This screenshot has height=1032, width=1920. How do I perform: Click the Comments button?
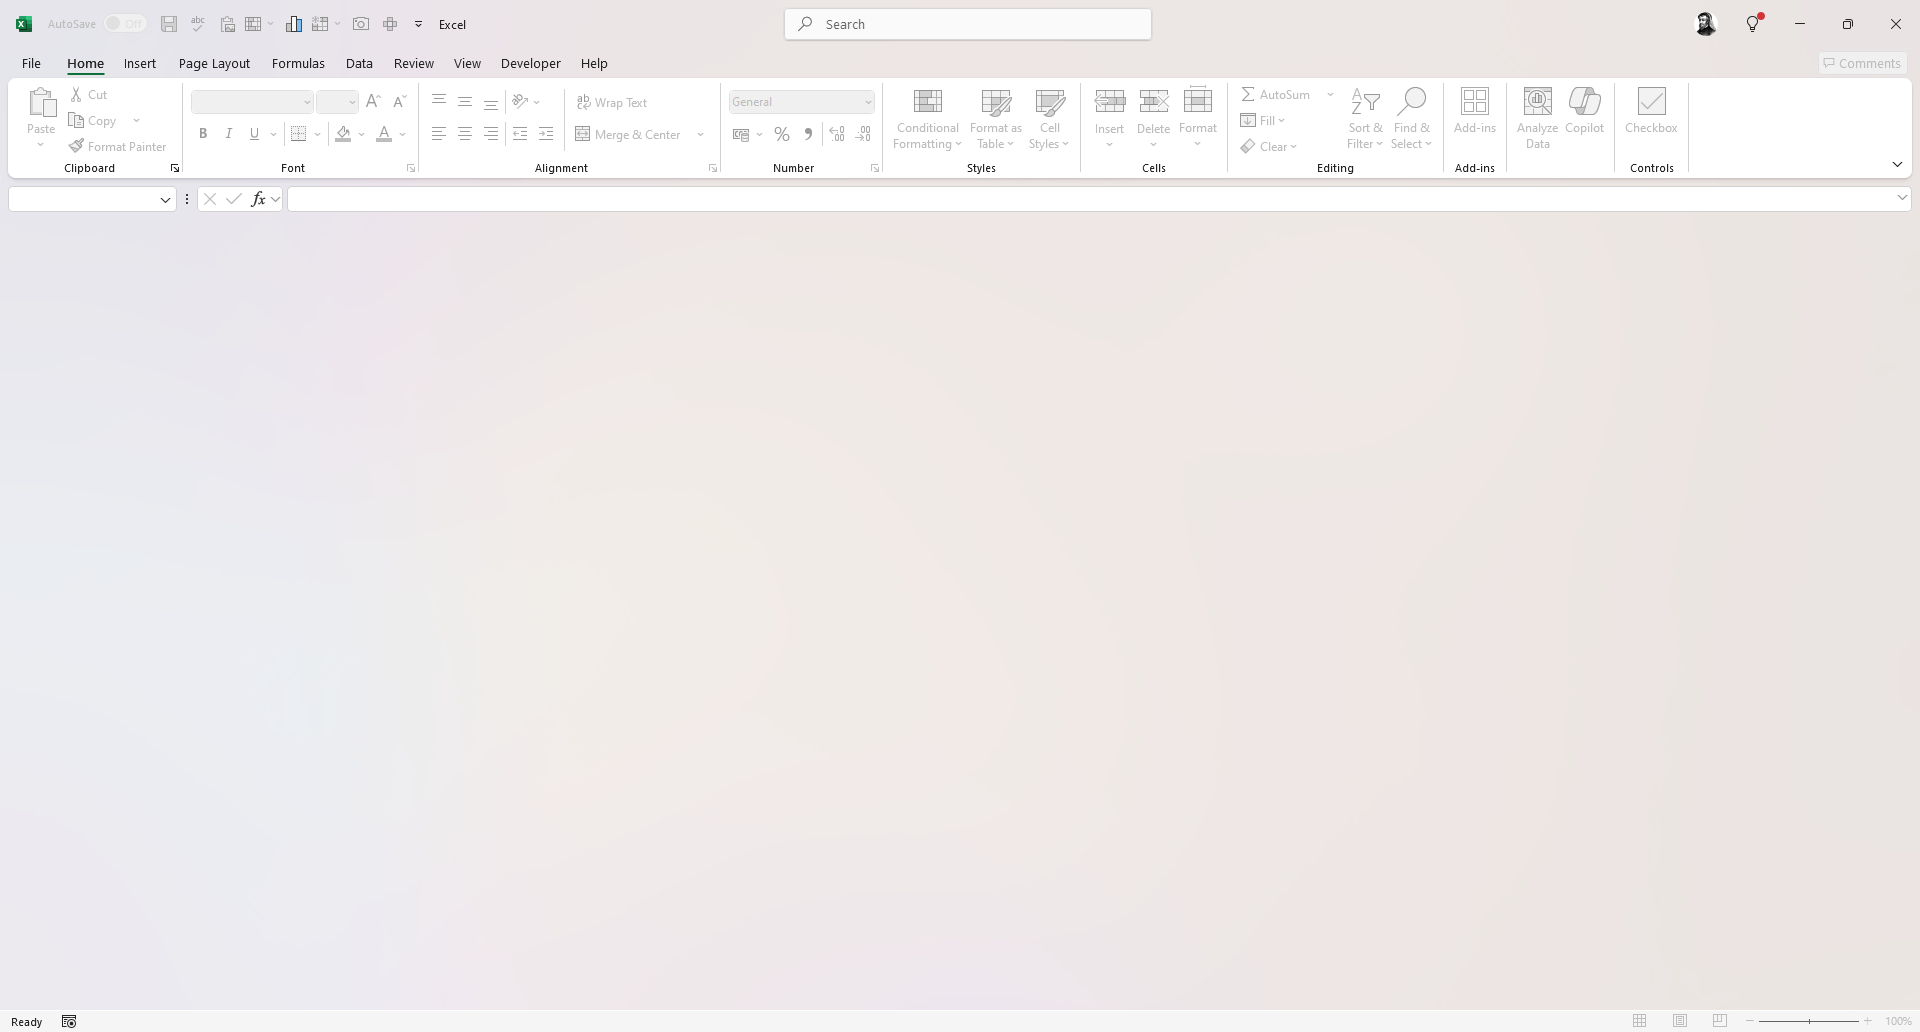coord(1861,63)
